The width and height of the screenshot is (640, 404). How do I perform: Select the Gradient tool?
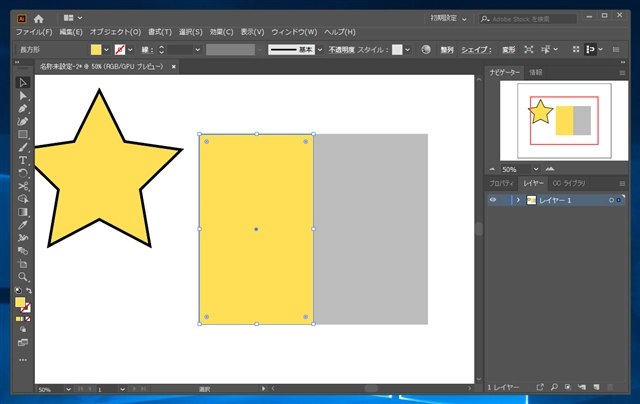point(23,212)
